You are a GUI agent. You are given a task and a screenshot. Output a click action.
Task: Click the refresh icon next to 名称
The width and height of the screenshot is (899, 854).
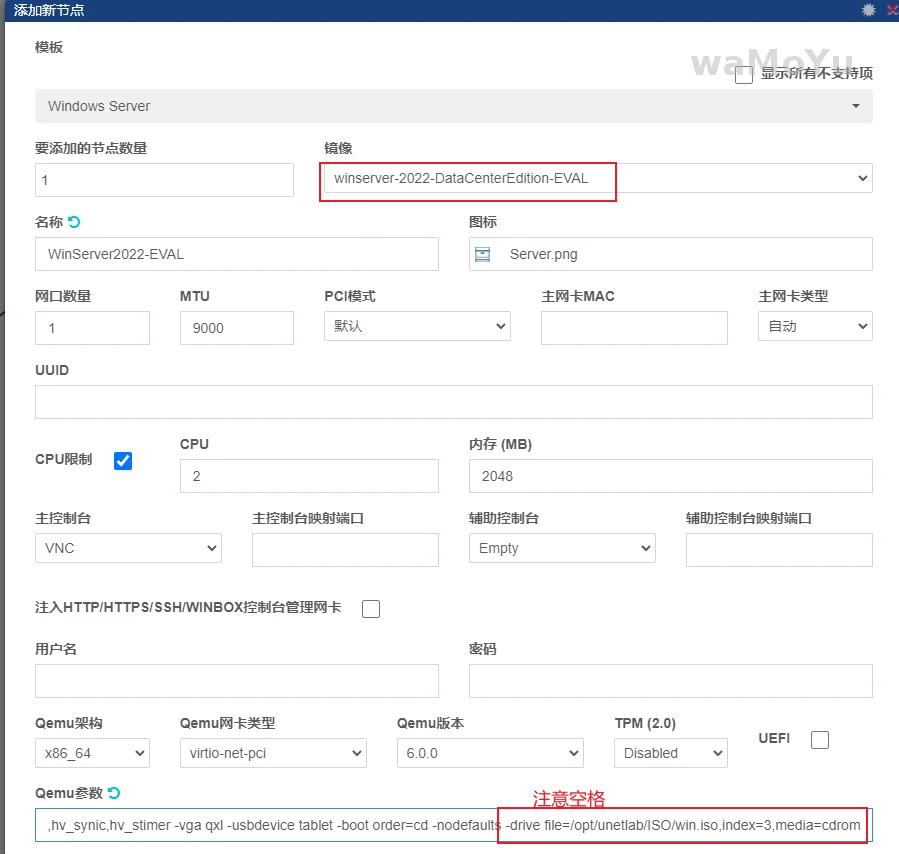click(x=73, y=222)
